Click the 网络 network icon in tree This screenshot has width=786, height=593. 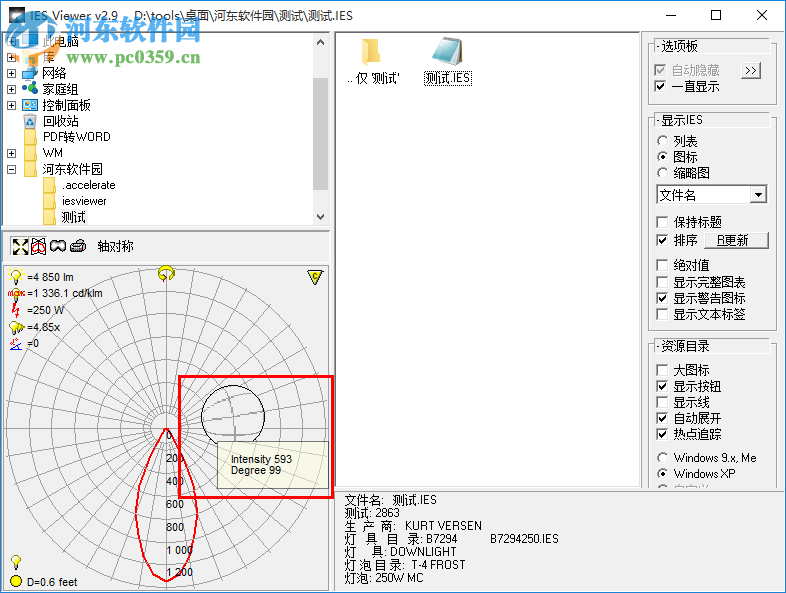[x=30, y=73]
